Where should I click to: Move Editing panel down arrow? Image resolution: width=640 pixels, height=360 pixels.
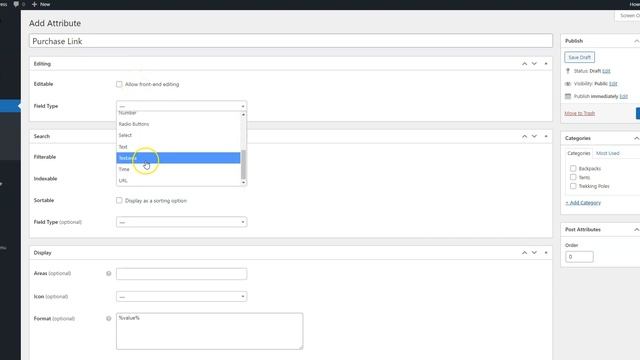pos(534,64)
